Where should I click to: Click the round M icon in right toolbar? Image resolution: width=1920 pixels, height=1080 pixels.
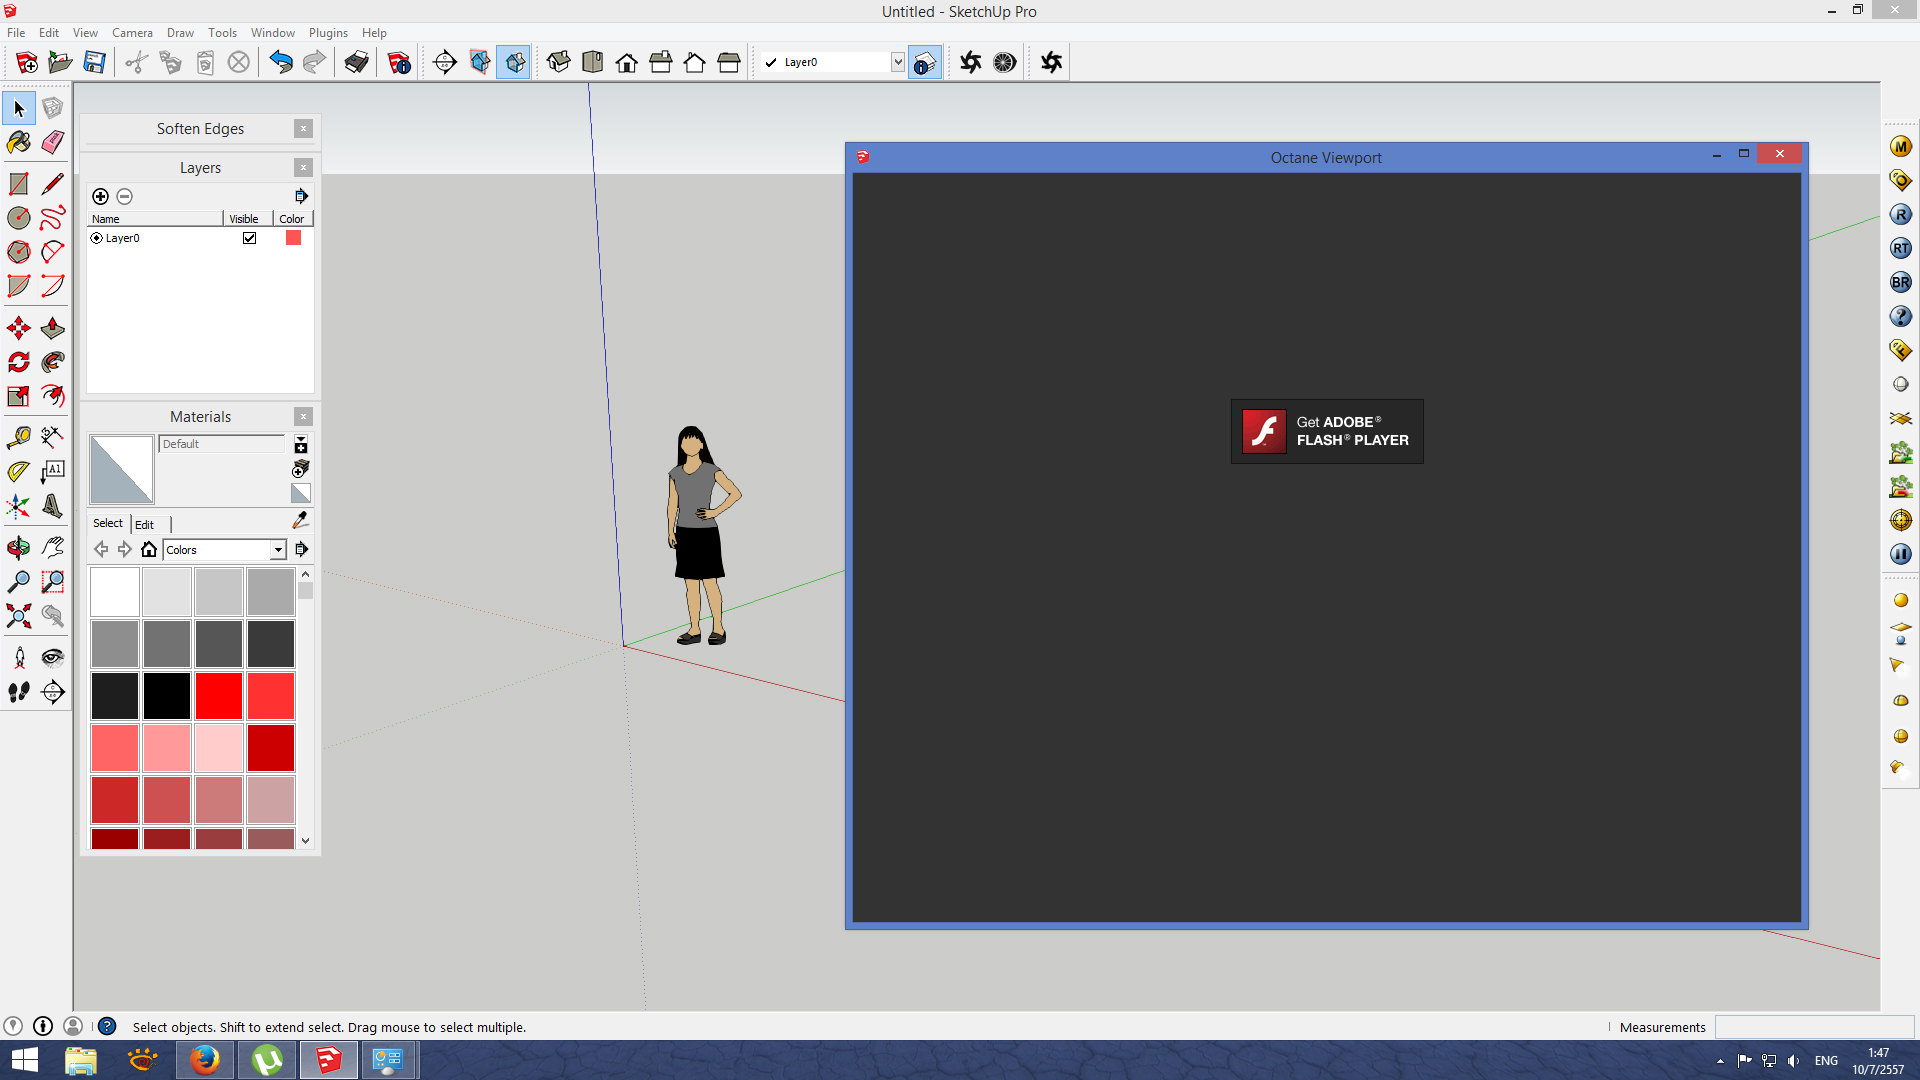coord(1901,147)
